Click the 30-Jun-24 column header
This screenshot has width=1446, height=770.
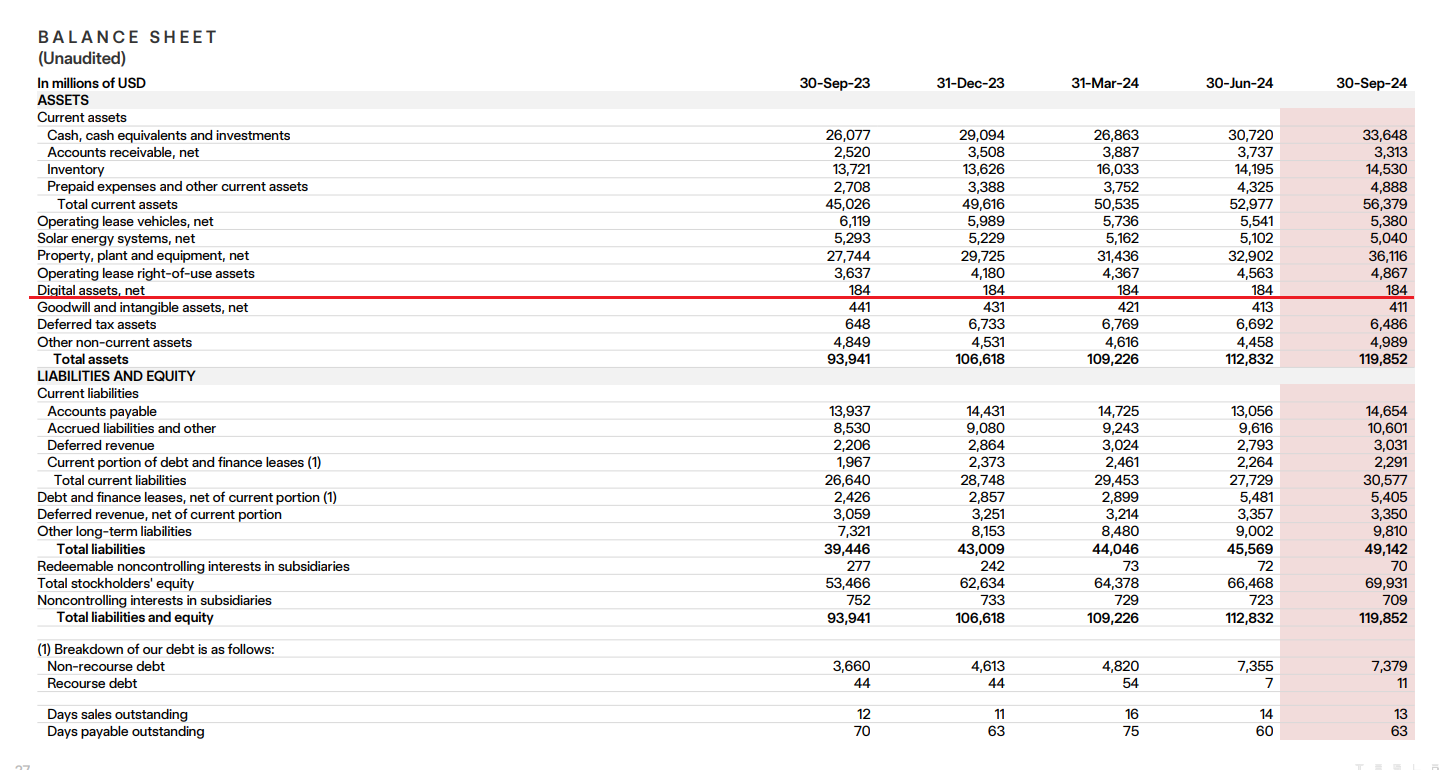pyautogui.click(x=1239, y=83)
